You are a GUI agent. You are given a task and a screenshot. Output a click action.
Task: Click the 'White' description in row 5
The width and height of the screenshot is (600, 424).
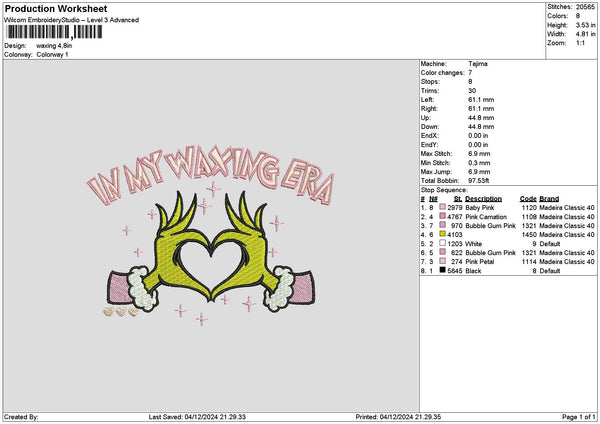pyautogui.click(x=473, y=243)
